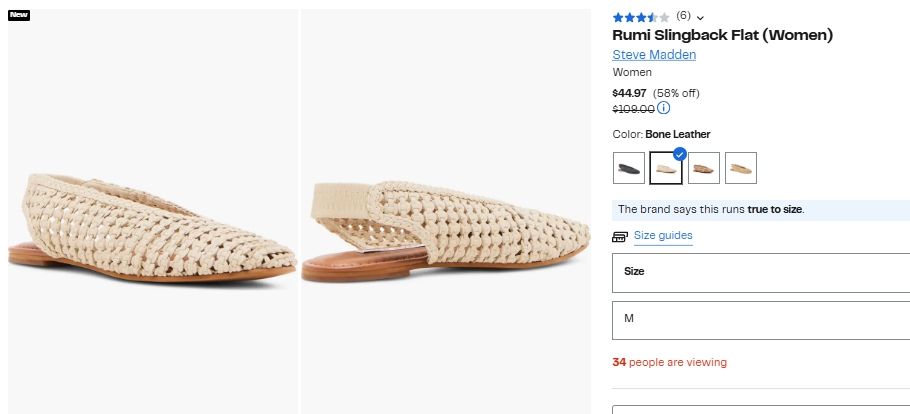The image size is (910, 414).
Task: Open the Size dropdown
Action: (760, 272)
